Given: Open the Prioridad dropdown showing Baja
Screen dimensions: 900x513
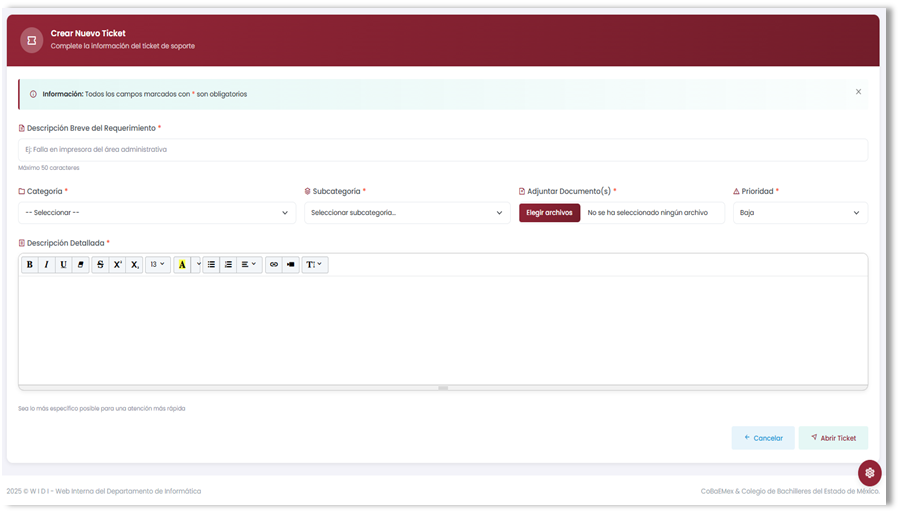Looking at the screenshot, I should (x=800, y=213).
